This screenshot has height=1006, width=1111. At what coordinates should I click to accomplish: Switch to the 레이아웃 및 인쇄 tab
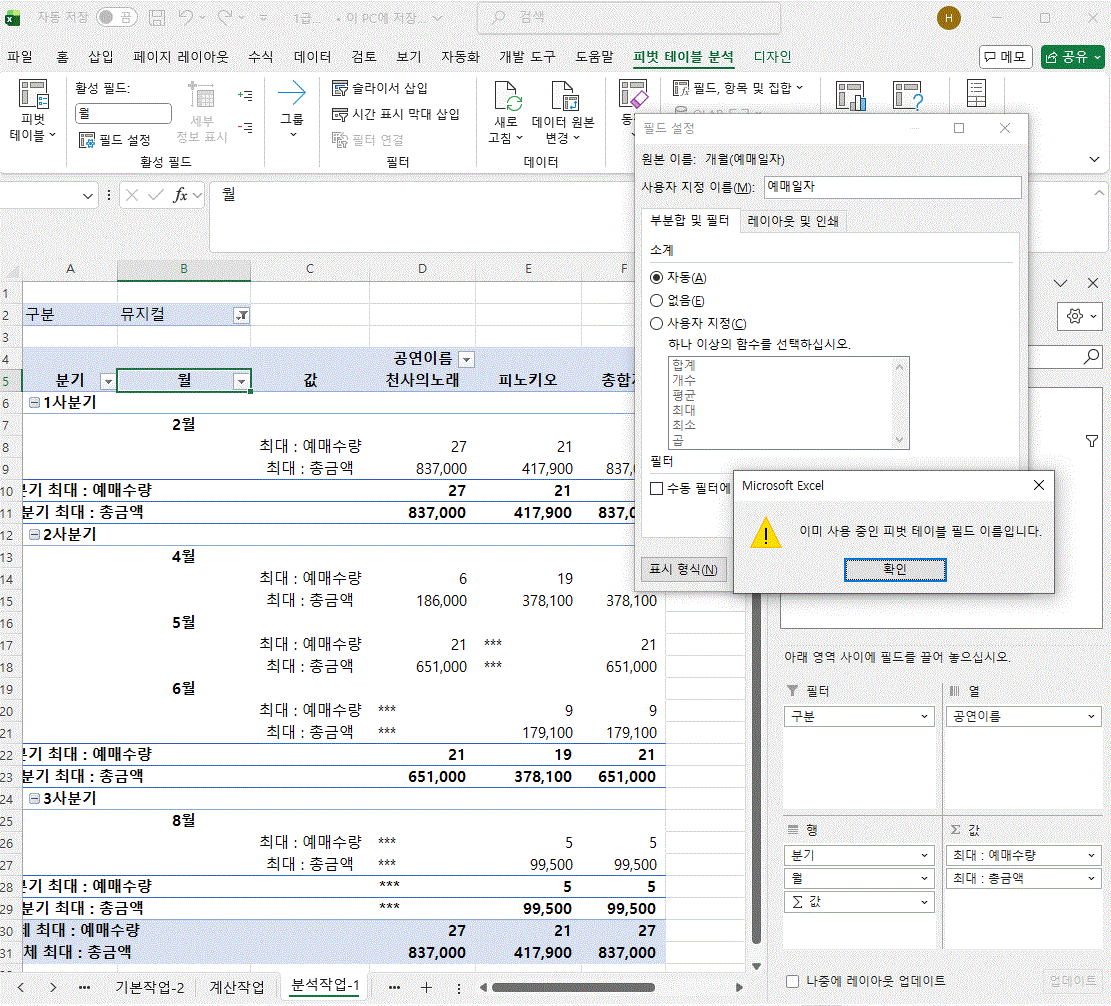[x=793, y=221]
